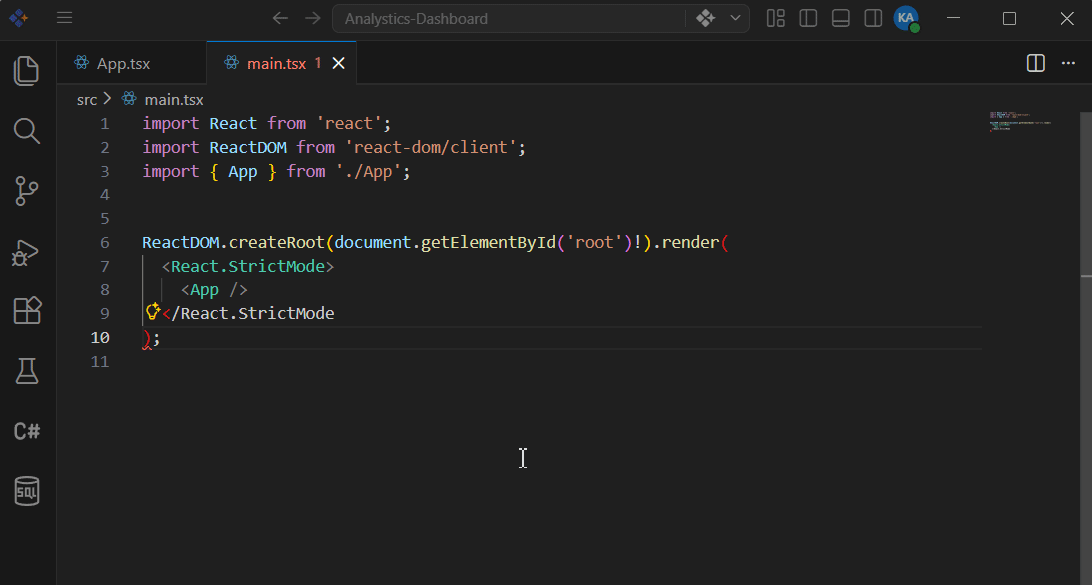Open the Run and Debug view
The image size is (1092, 585).
tap(26, 252)
